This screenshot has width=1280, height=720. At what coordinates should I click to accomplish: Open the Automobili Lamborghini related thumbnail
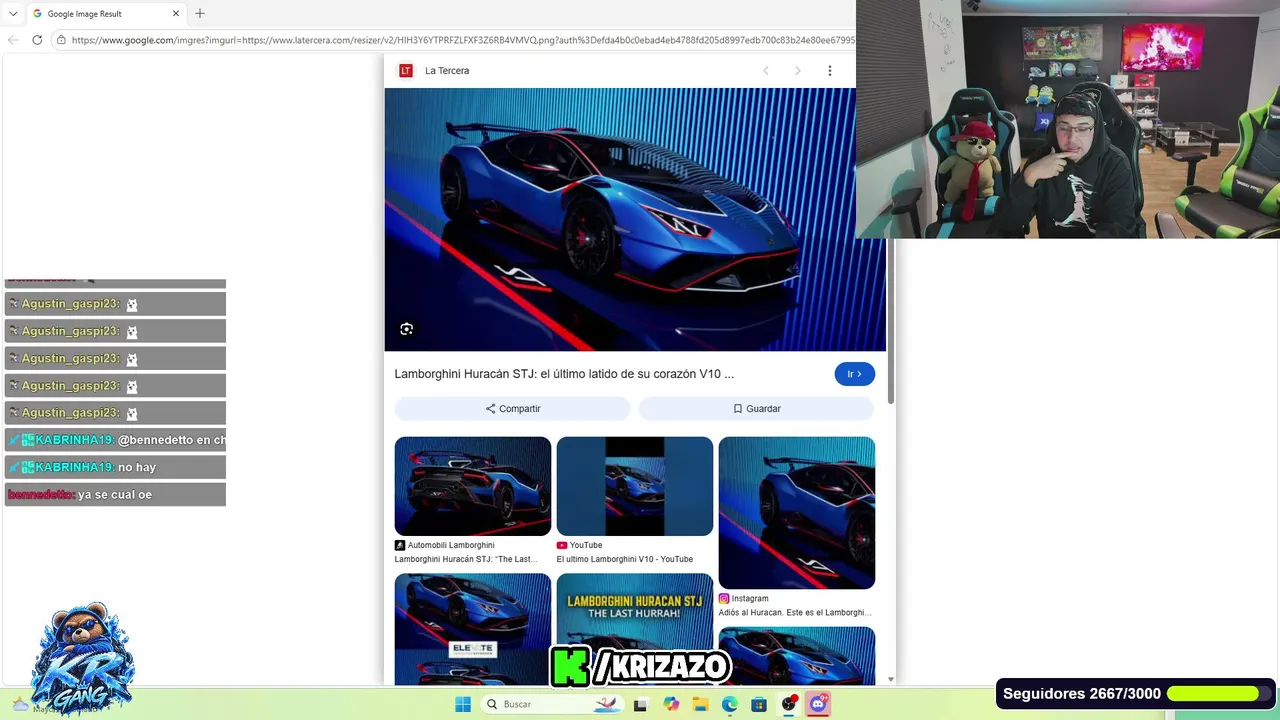473,486
